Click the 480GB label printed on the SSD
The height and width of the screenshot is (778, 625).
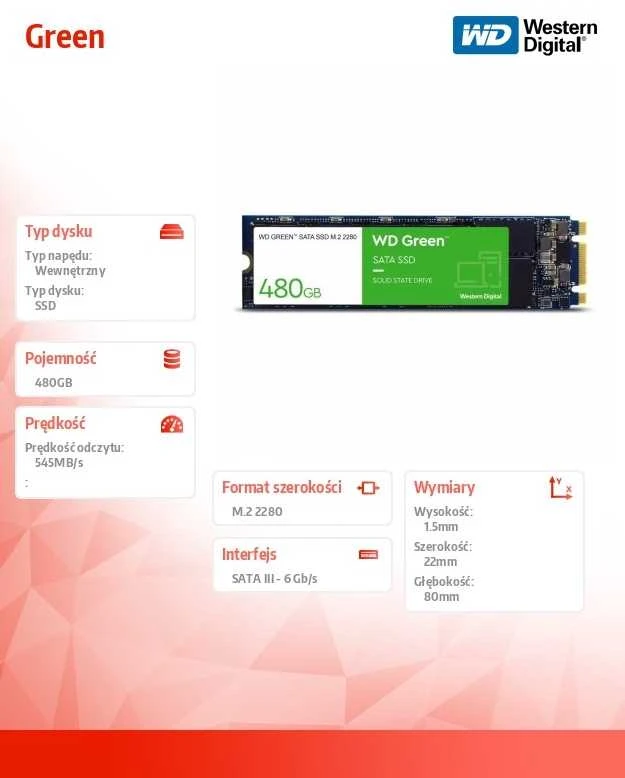[x=290, y=289]
